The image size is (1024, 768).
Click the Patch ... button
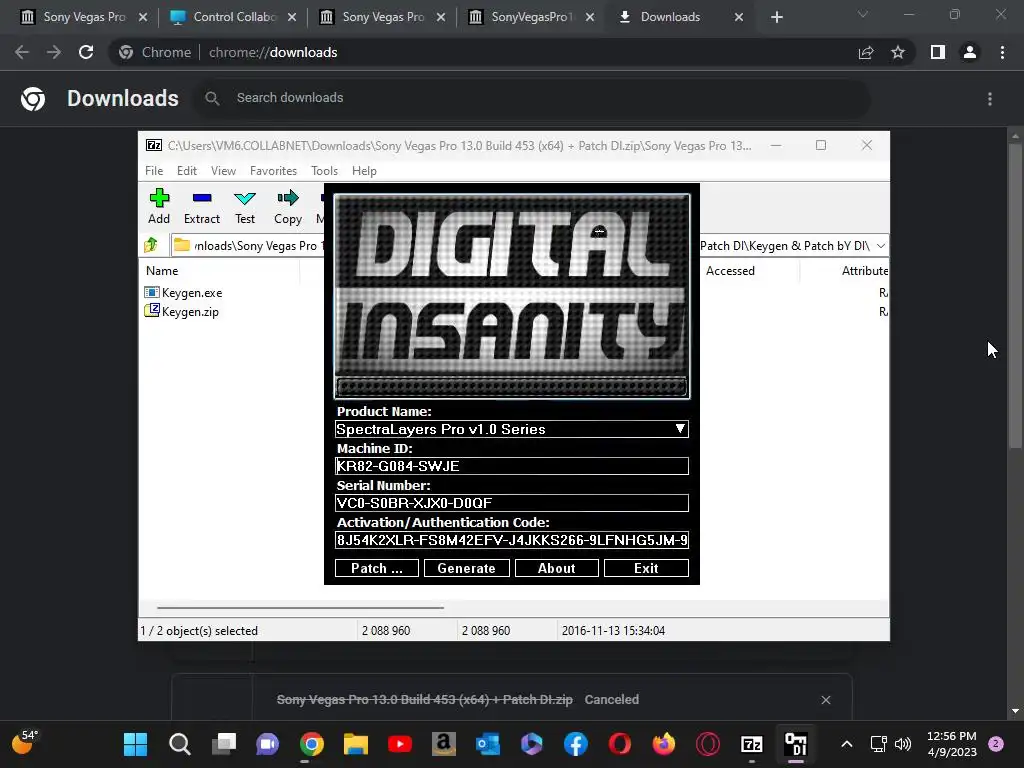377,568
